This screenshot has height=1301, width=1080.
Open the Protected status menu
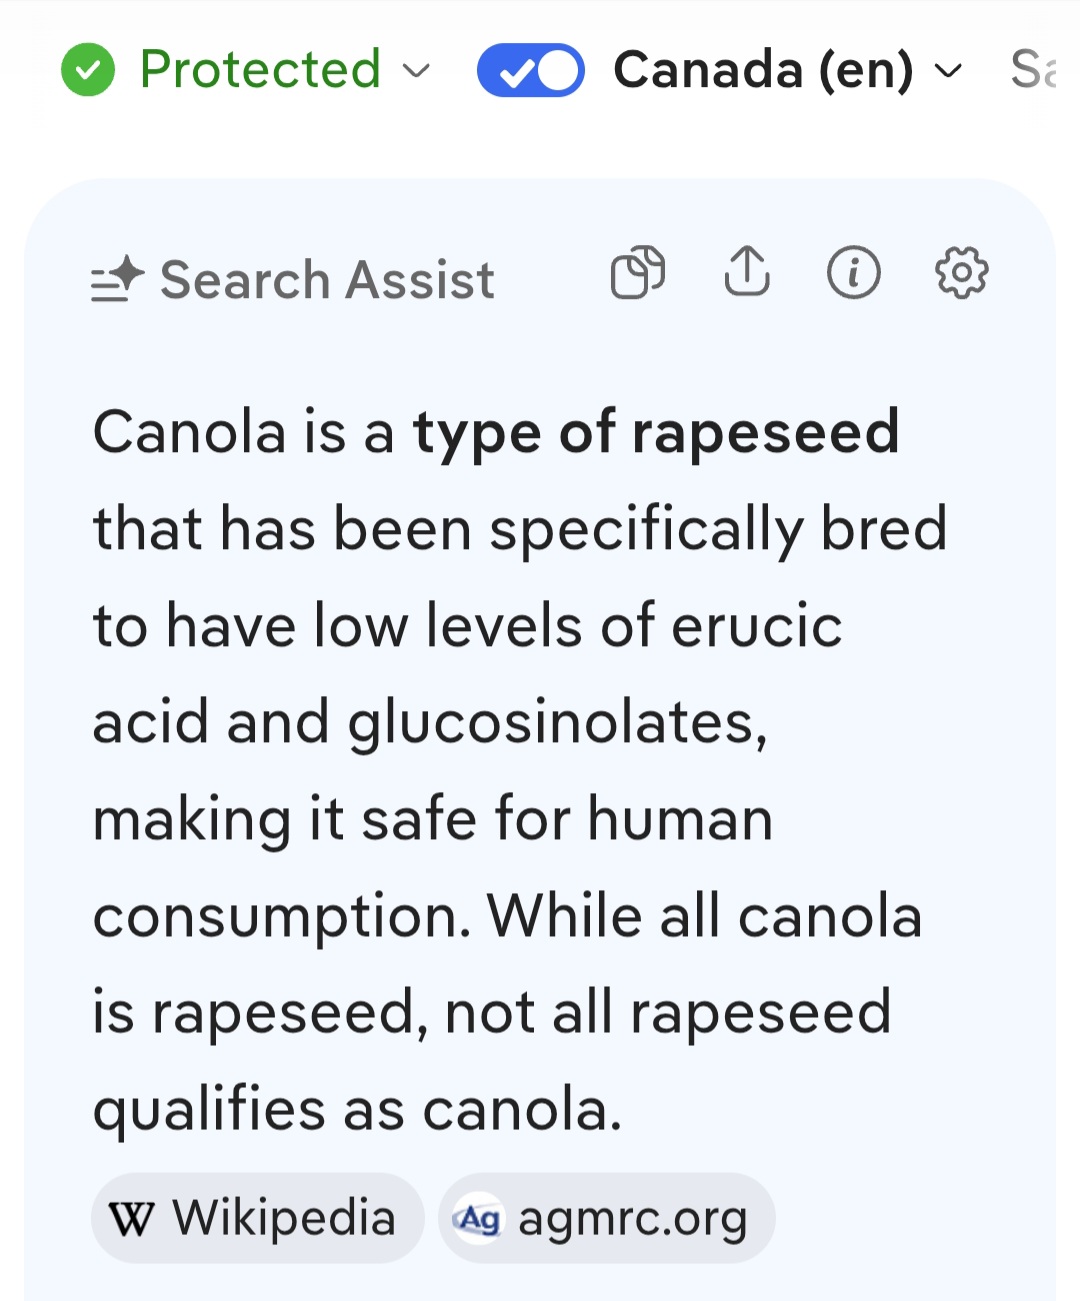[246, 70]
